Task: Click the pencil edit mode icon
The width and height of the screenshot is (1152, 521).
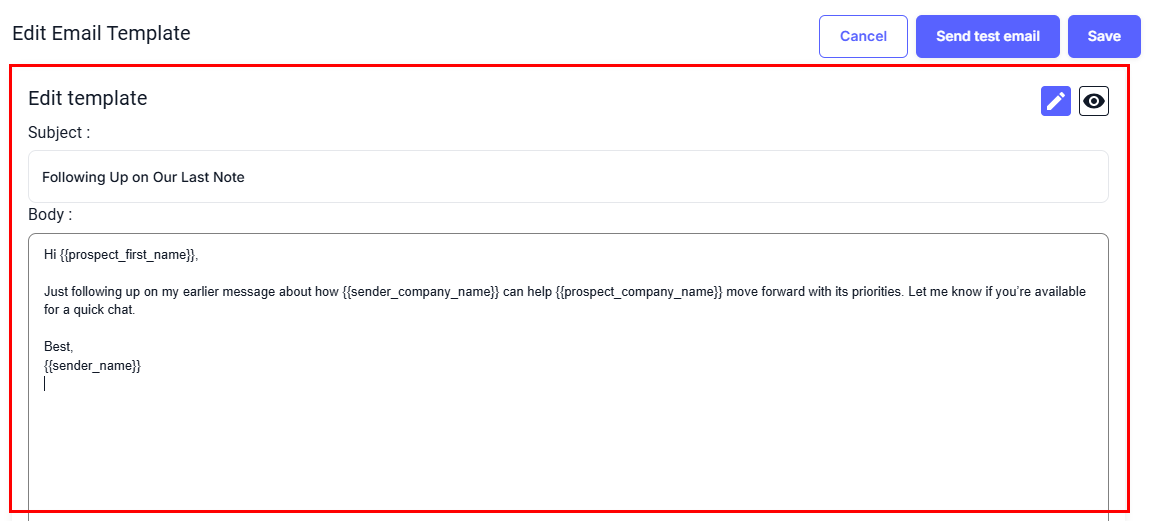Action: [x=1055, y=101]
